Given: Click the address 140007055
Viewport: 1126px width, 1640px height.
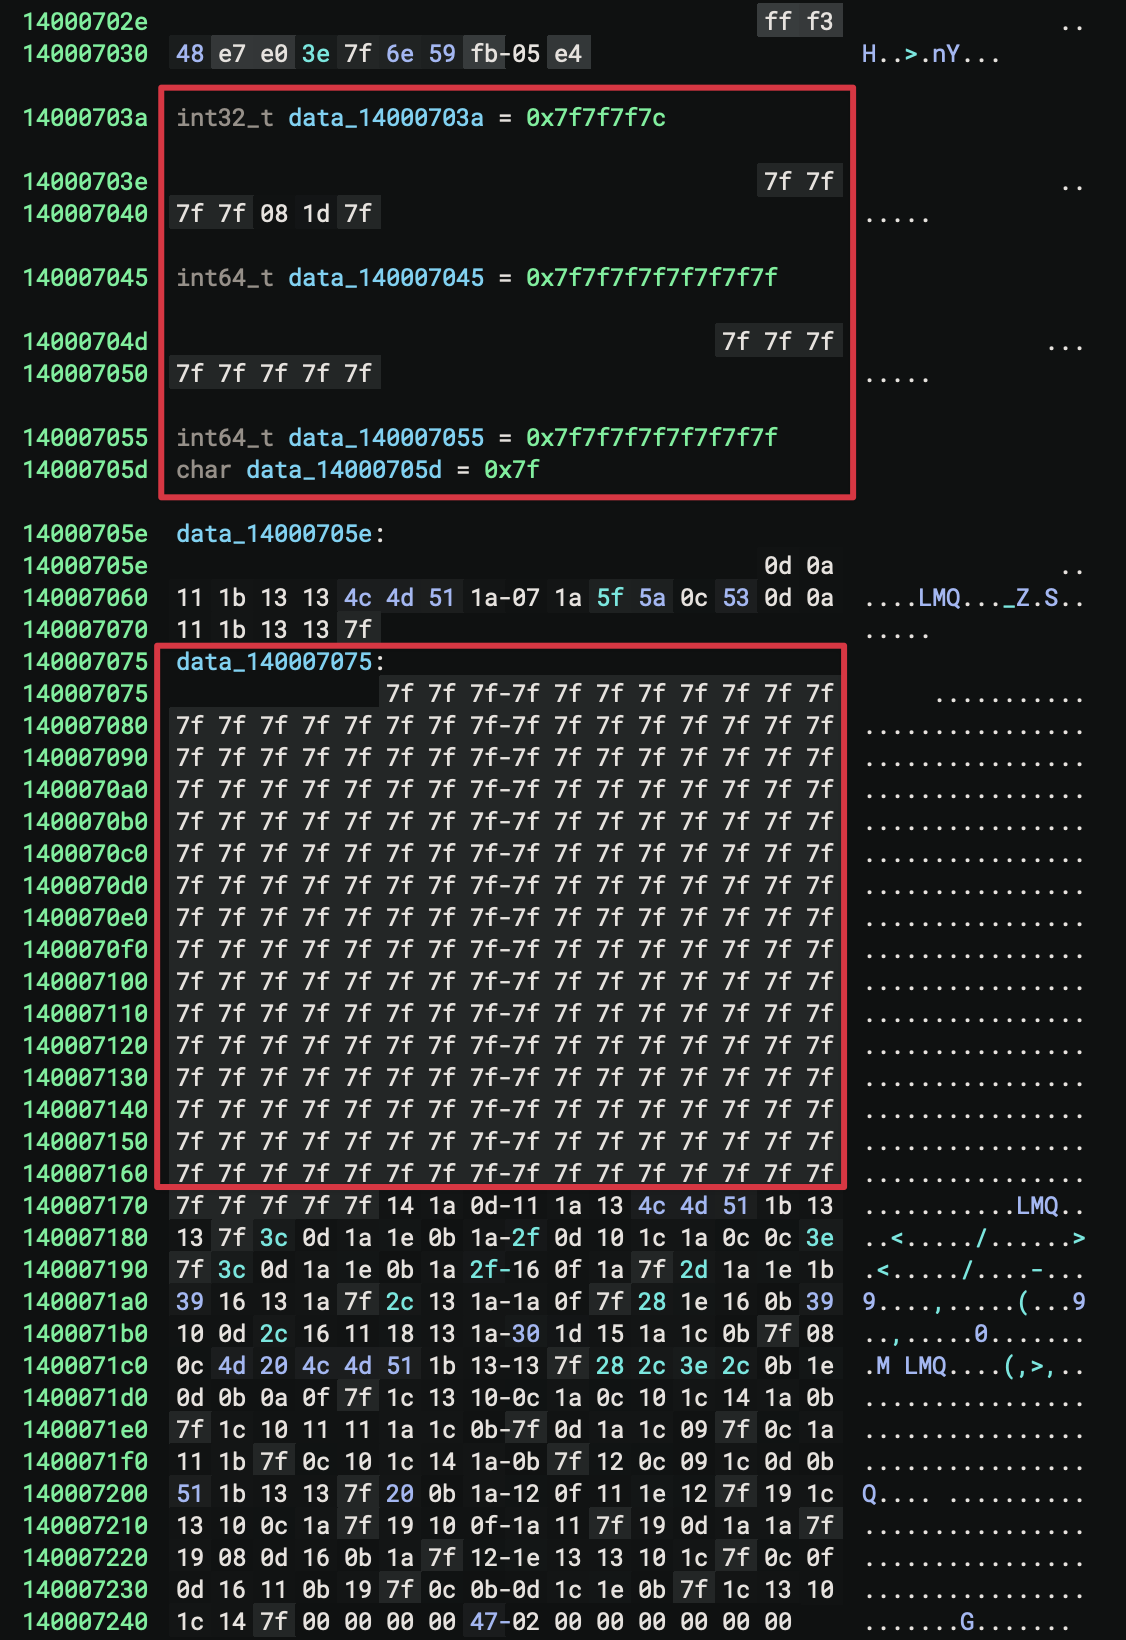Looking at the screenshot, I should tap(85, 437).
